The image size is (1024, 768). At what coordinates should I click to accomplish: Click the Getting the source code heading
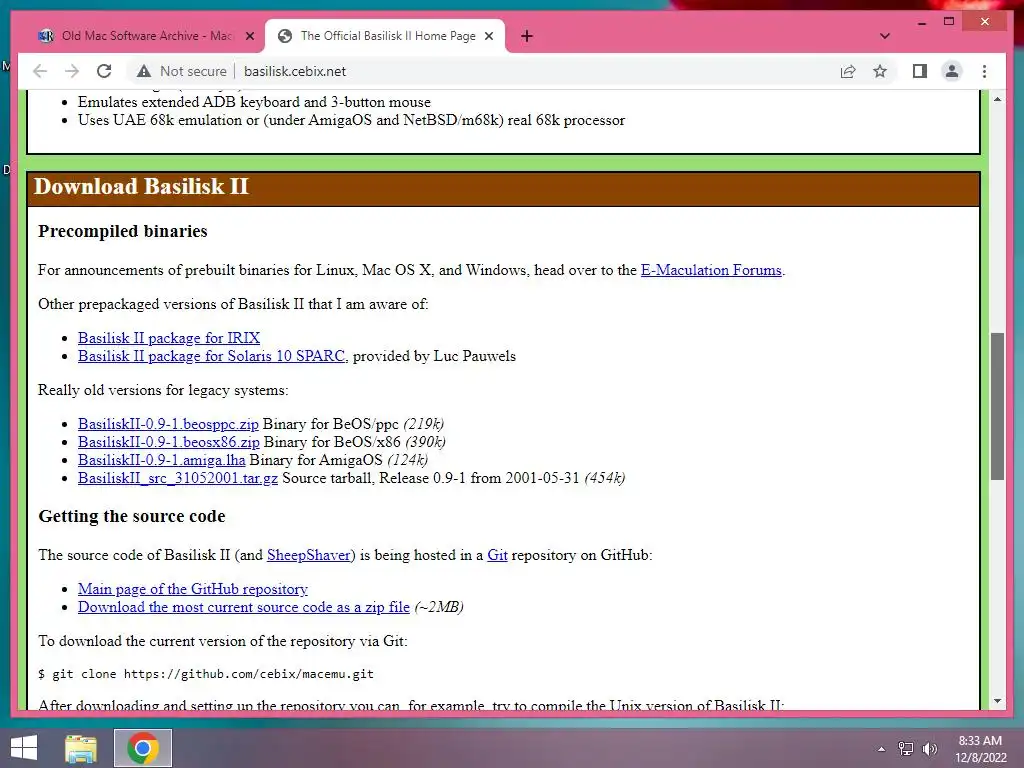coord(132,516)
